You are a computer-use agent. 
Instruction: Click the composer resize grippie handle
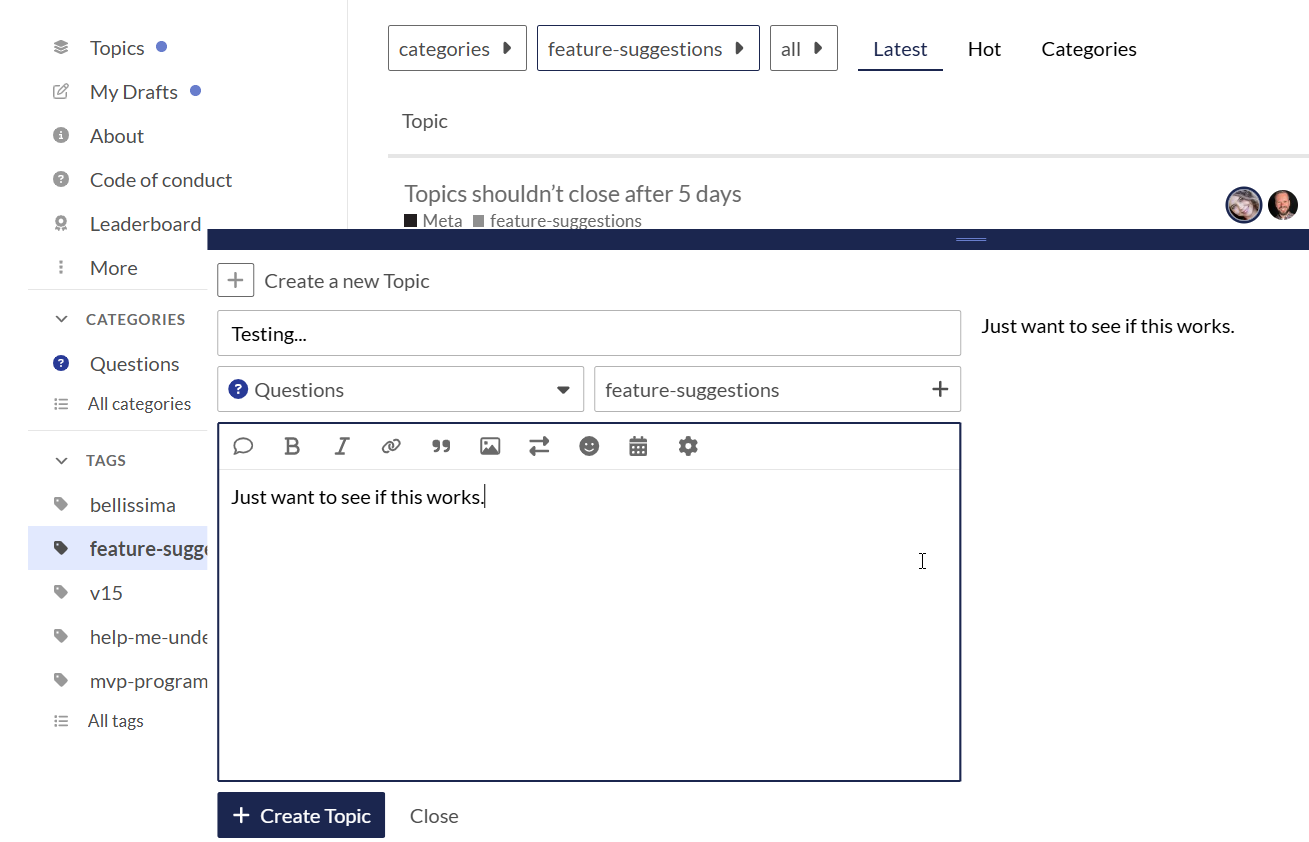coord(971,239)
